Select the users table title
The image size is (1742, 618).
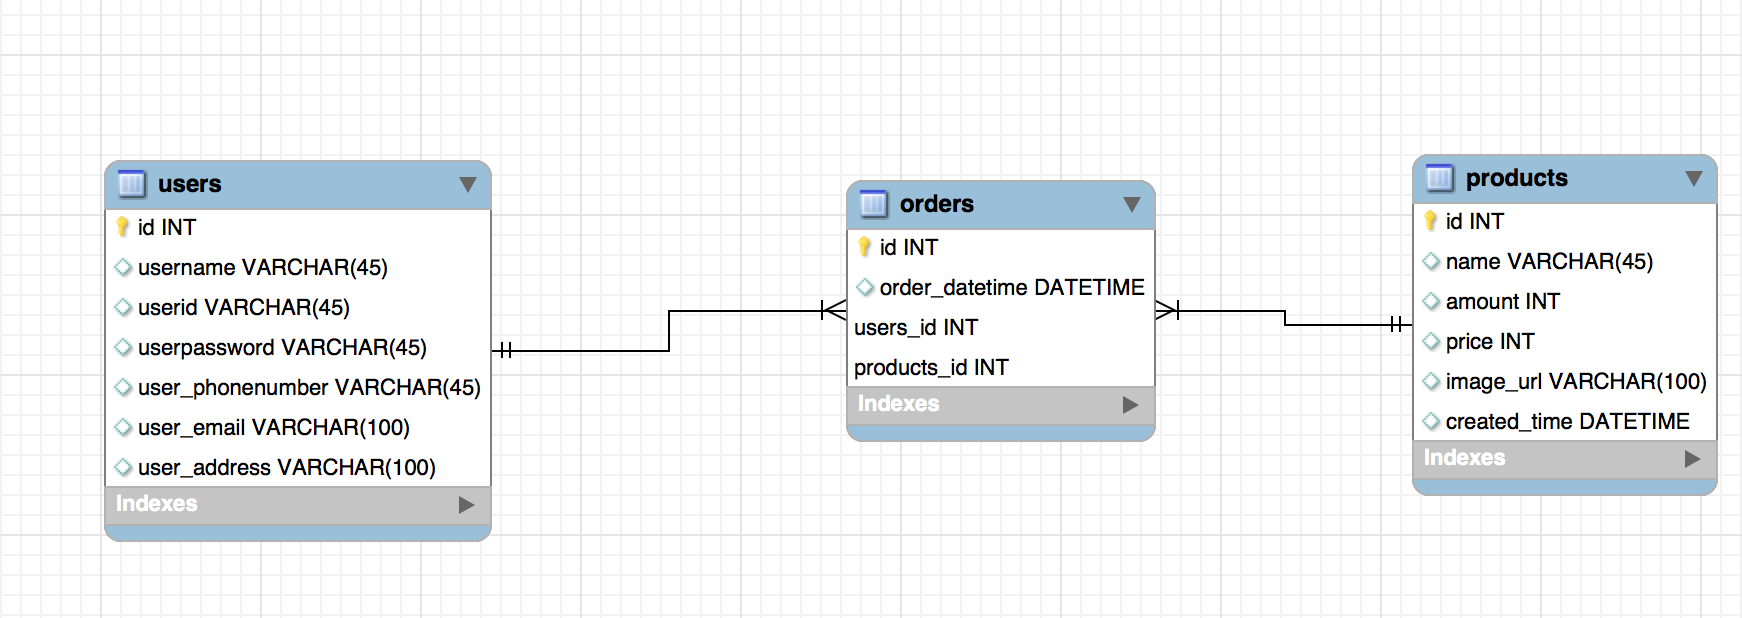pos(189,184)
